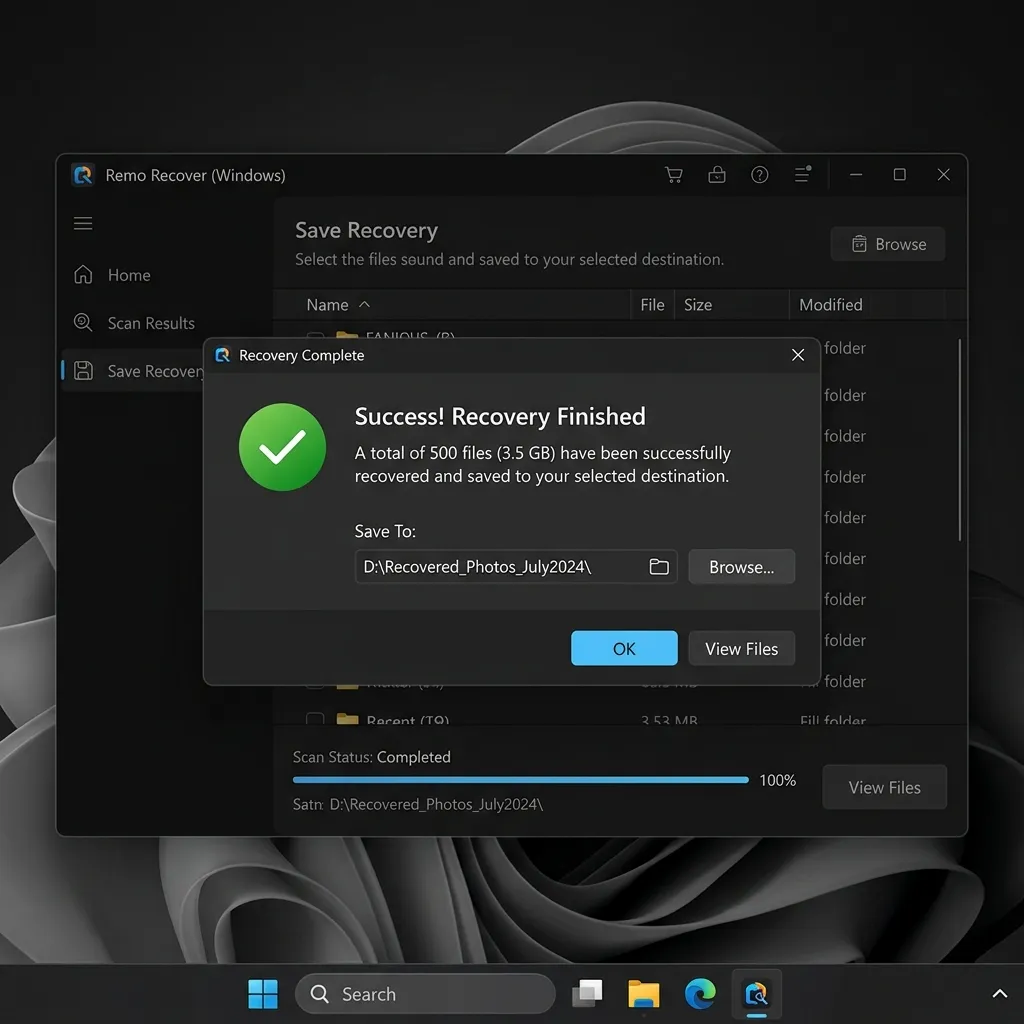1024x1024 pixels.
Task: Click the Save To path input field
Action: tap(516, 566)
